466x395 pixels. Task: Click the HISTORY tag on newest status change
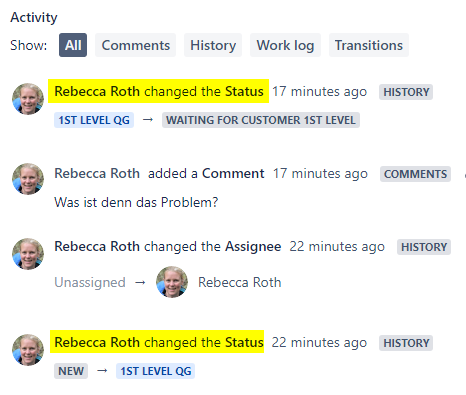point(406,92)
